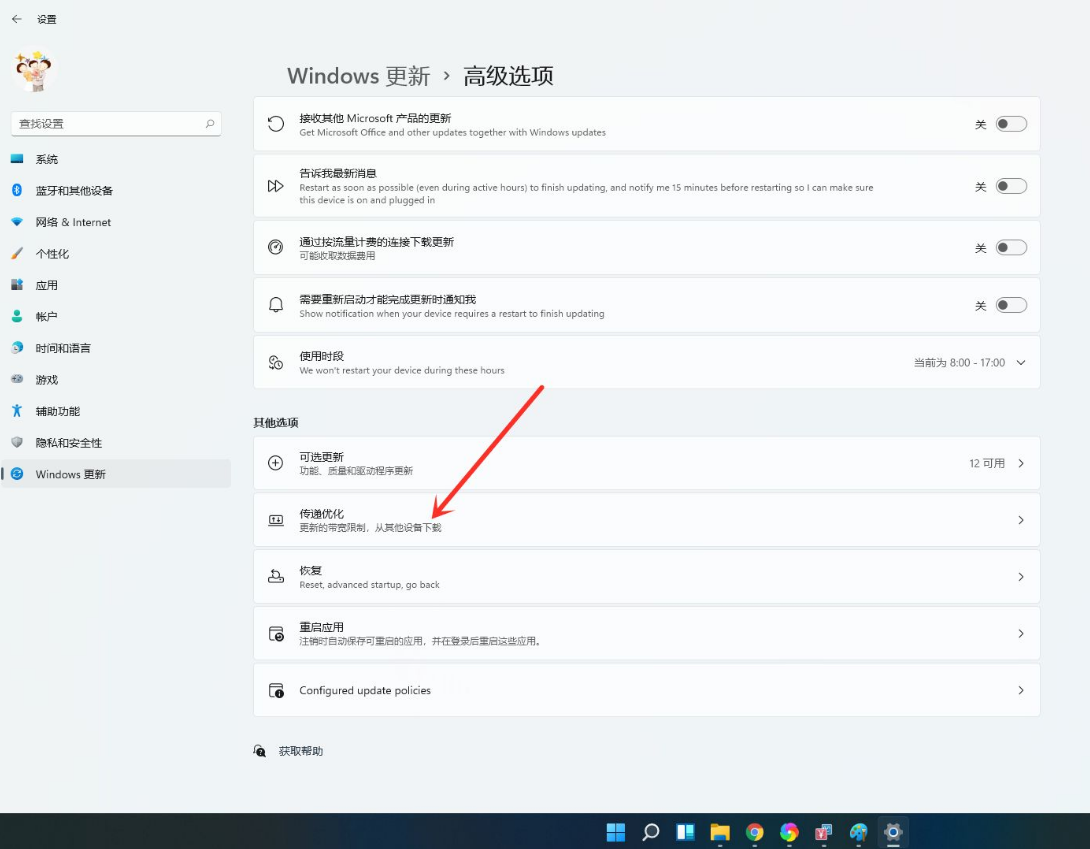
Task: Click the Windows Start button on taskbar
Action: click(x=616, y=832)
